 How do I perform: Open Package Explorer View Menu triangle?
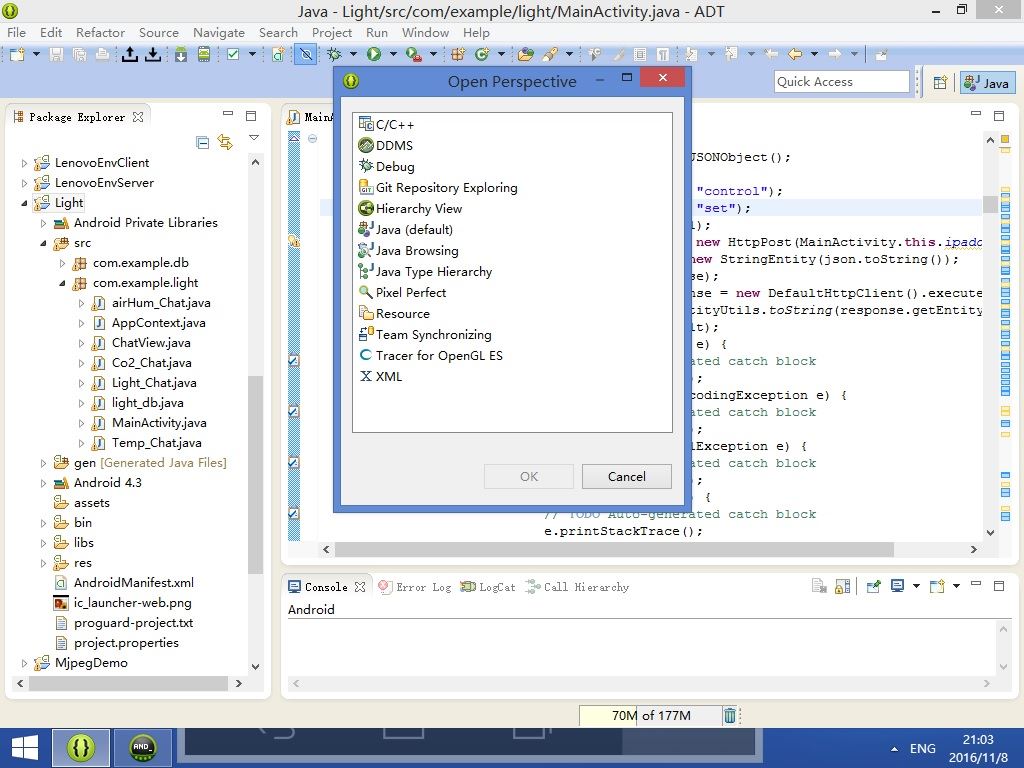[x=254, y=138]
